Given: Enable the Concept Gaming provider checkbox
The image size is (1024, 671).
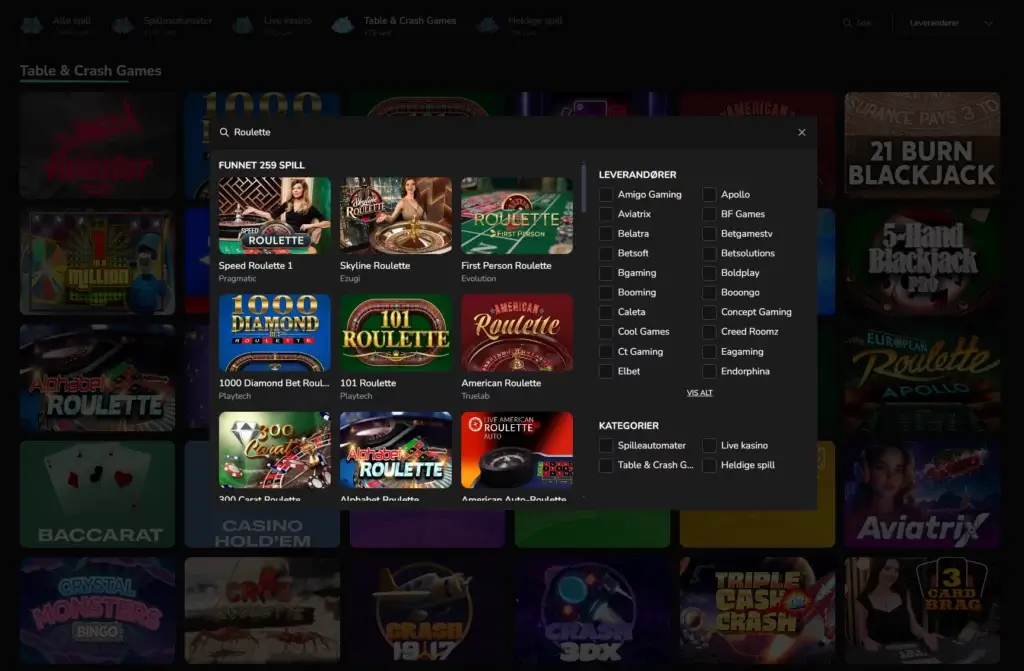Looking at the screenshot, I should pyautogui.click(x=709, y=312).
